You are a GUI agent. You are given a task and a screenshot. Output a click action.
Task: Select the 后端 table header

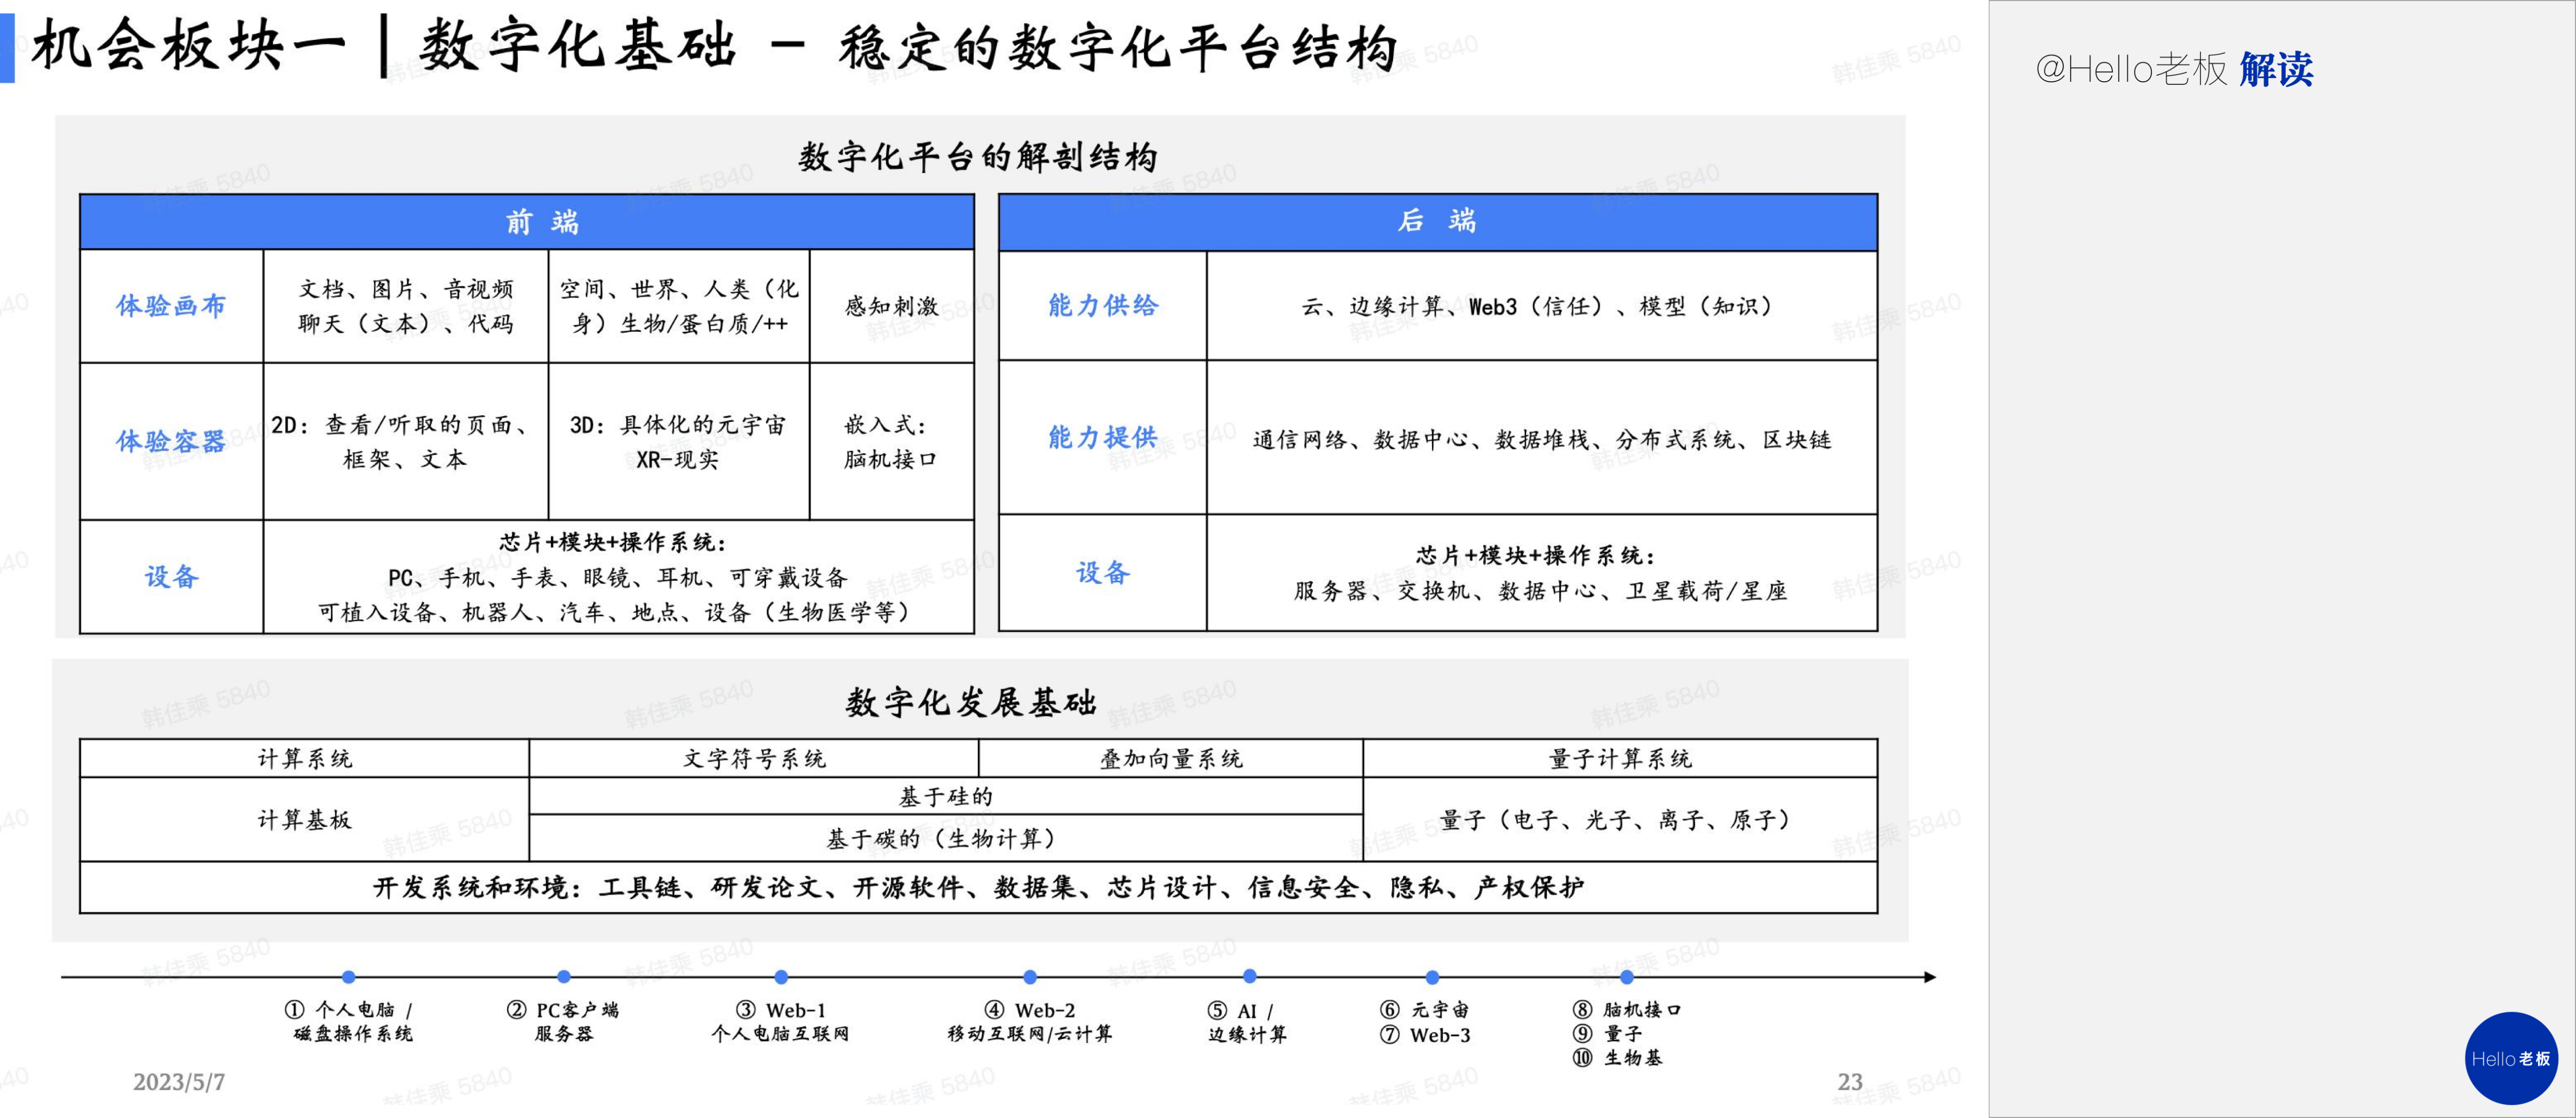pos(1438,221)
